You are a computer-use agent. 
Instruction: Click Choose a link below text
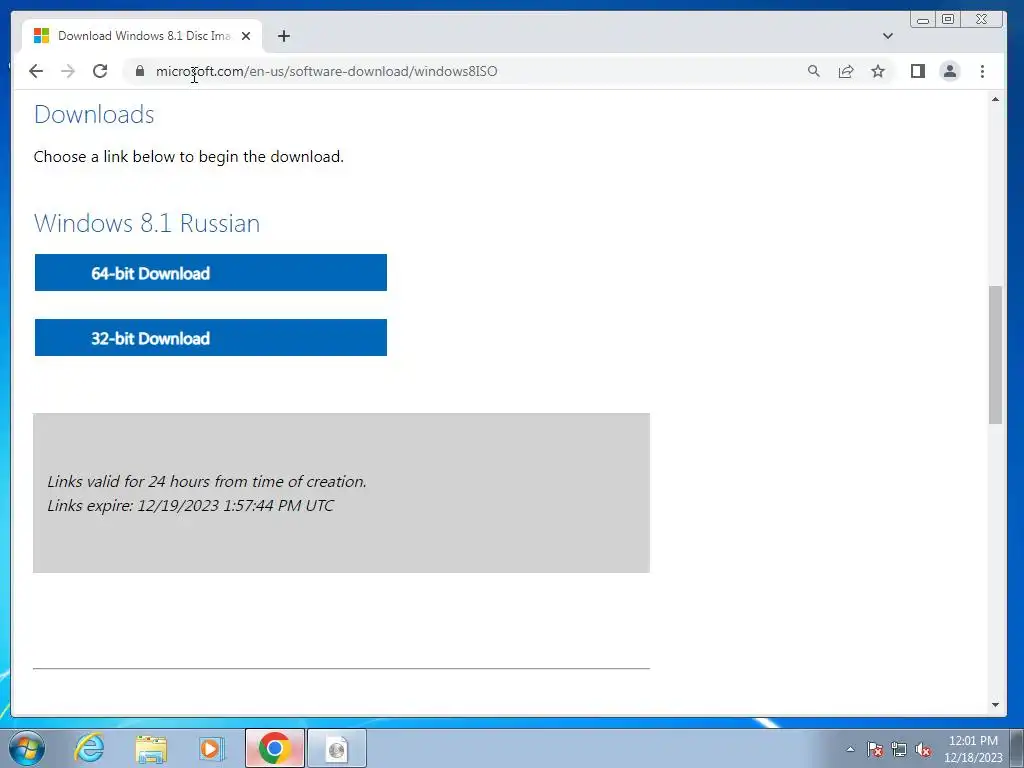(x=189, y=157)
